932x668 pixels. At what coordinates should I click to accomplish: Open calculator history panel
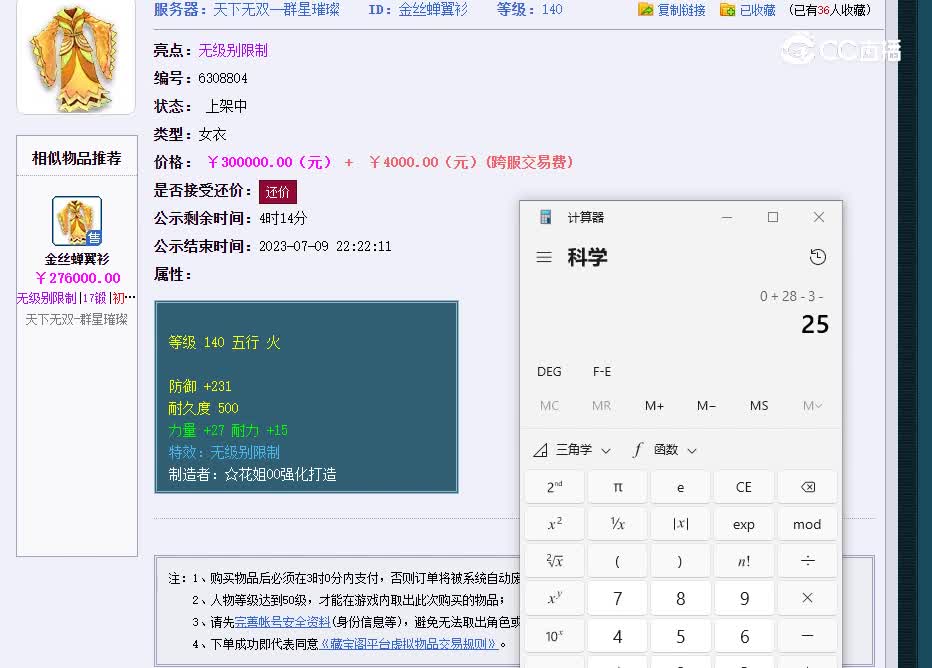click(x=818, y=257)
